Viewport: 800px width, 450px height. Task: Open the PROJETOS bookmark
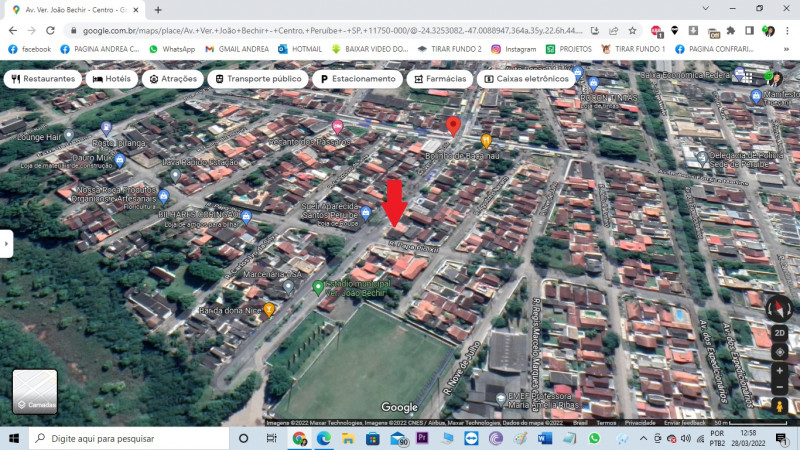[569, 49]
